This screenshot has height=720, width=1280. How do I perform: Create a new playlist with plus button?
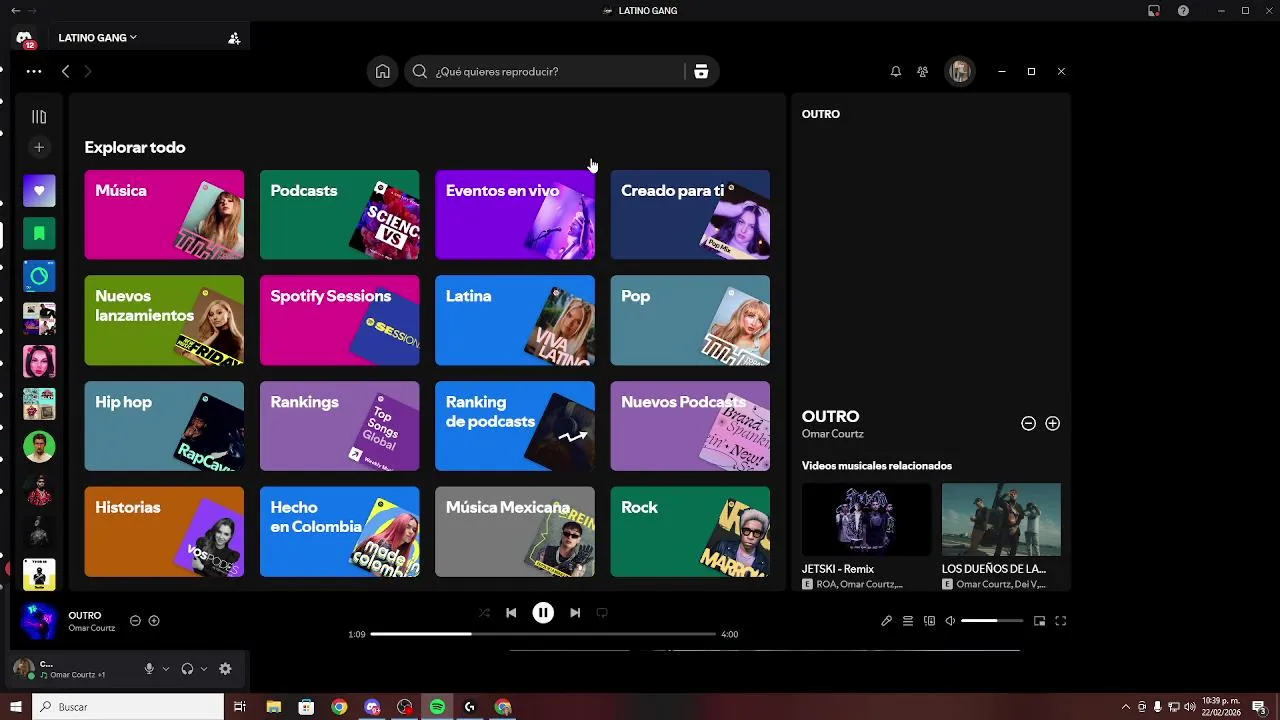39,147
